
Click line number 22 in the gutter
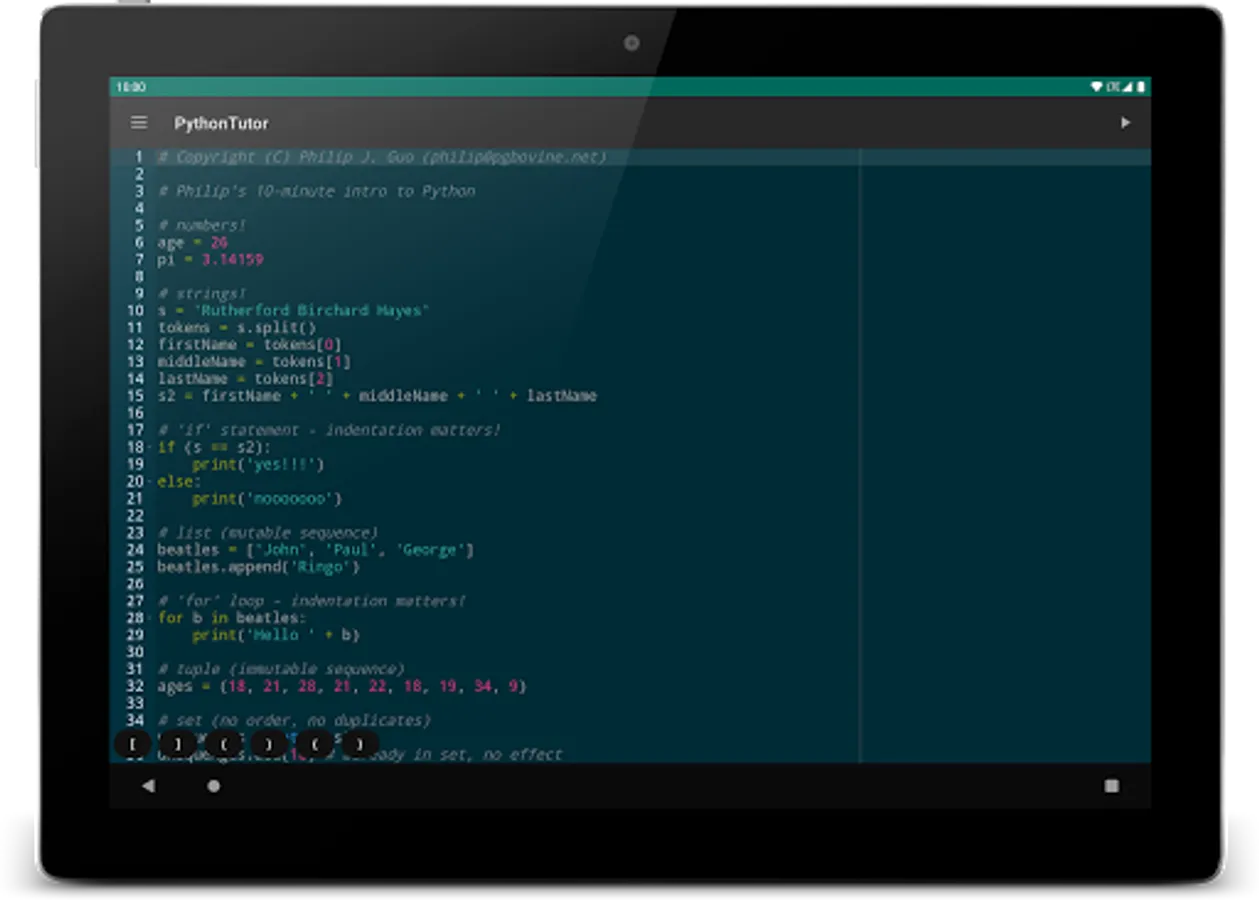[x=136, y=515]
